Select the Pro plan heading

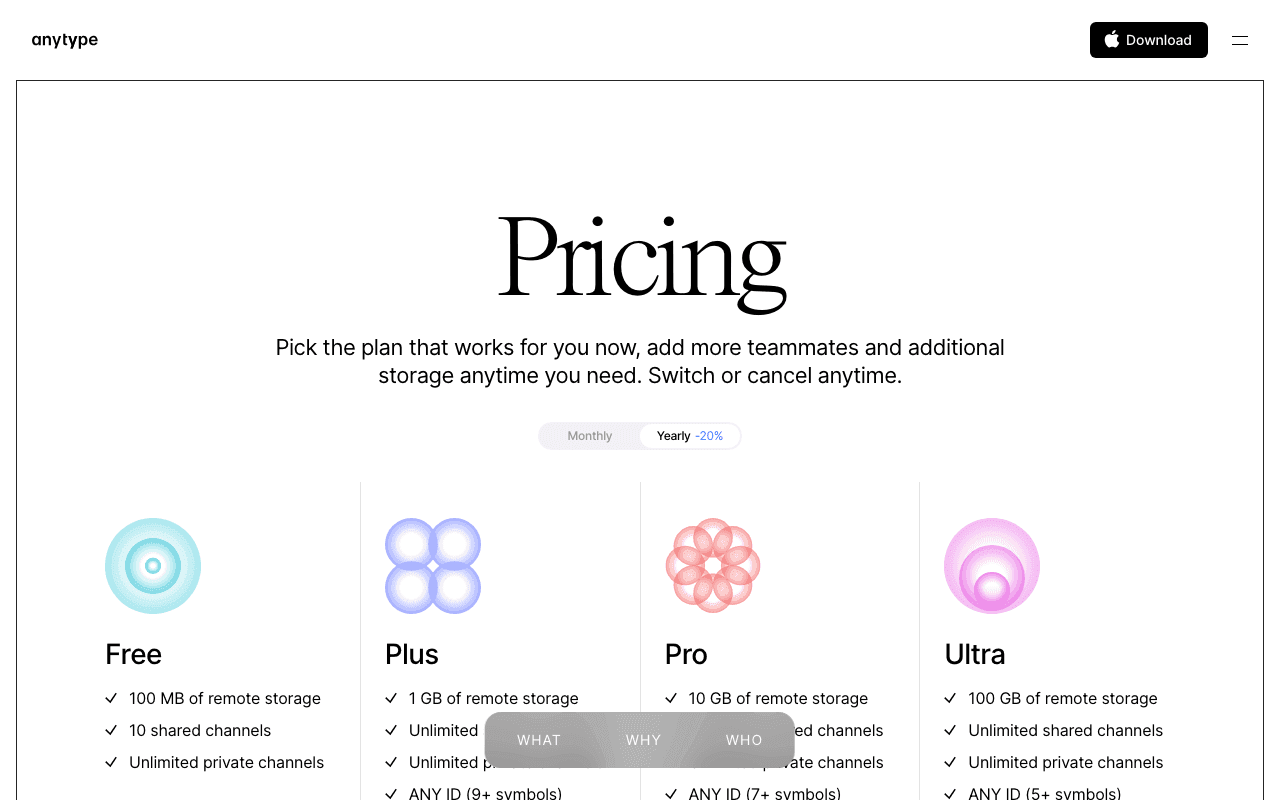(x=686, y=654)
